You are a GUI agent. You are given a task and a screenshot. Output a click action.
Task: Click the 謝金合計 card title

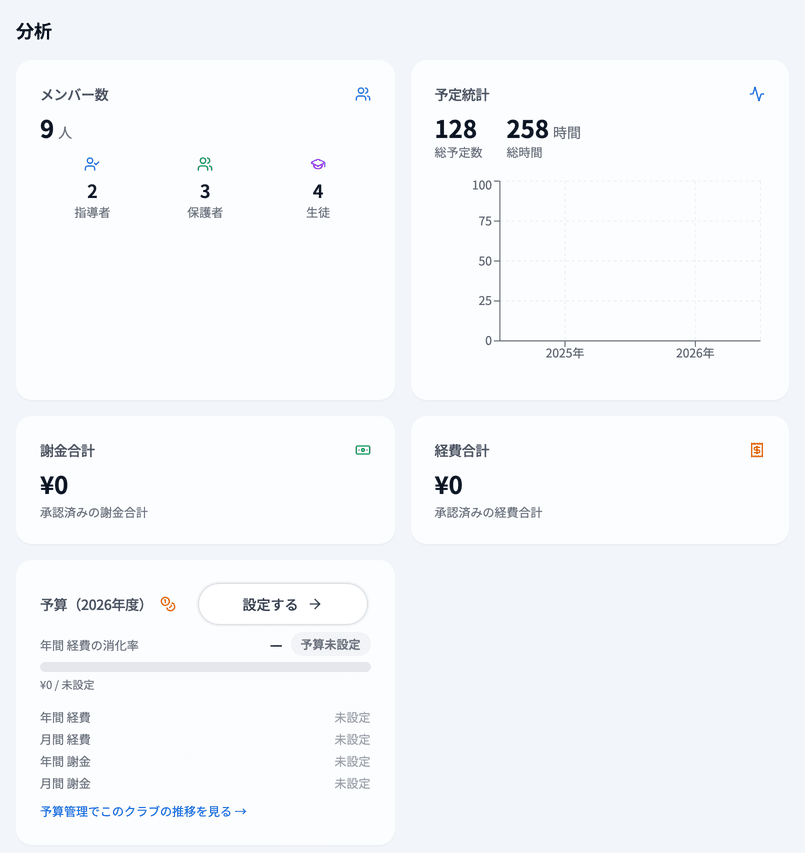67,450
